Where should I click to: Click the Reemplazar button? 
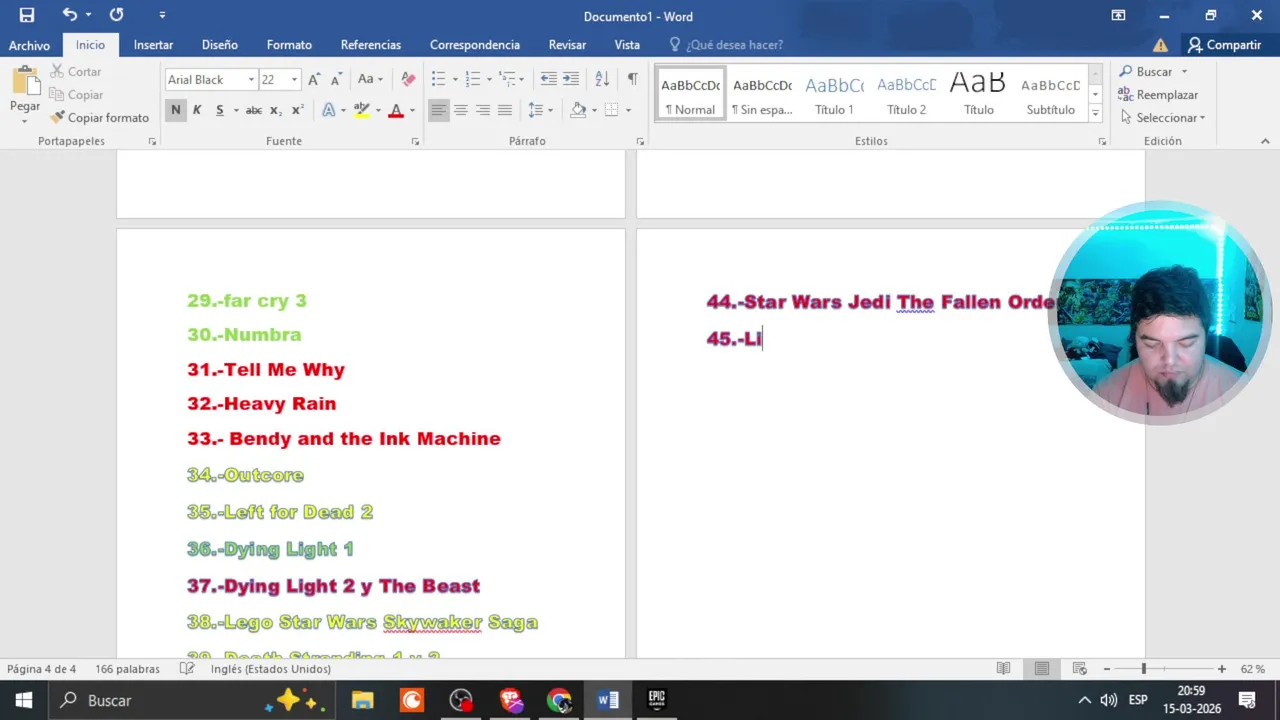pyautogui.click(x=1158, y=95)
